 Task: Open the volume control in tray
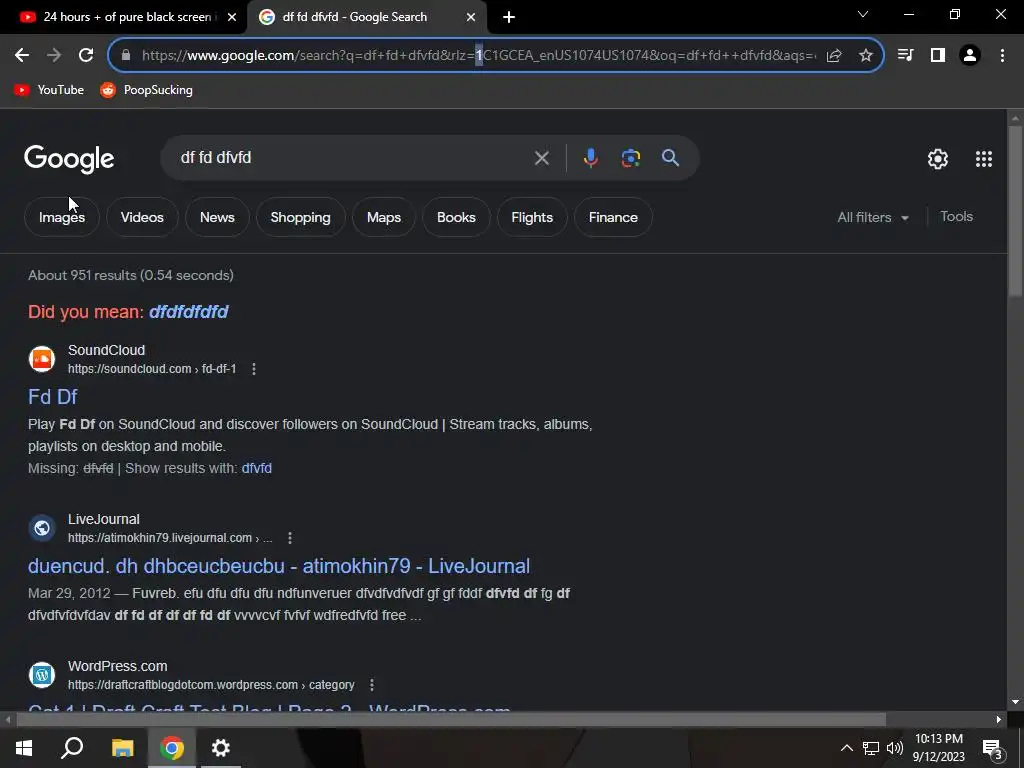pos(895,748)
